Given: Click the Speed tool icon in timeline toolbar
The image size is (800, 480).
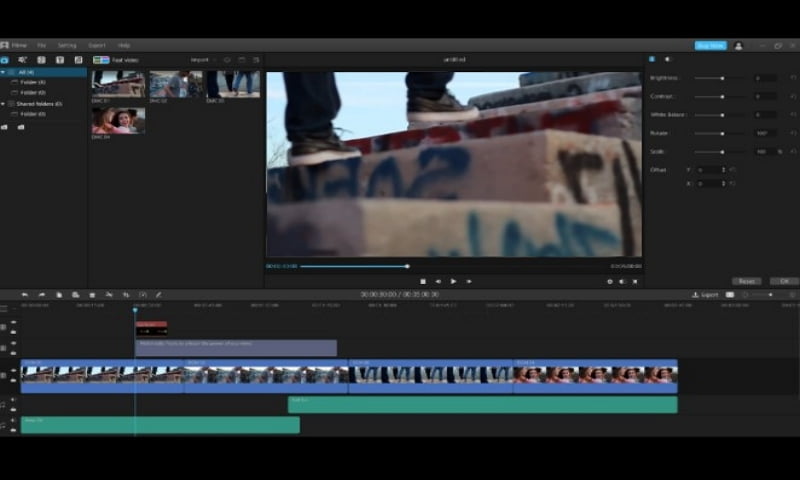Looking at the screenshot, I should 143,295.
